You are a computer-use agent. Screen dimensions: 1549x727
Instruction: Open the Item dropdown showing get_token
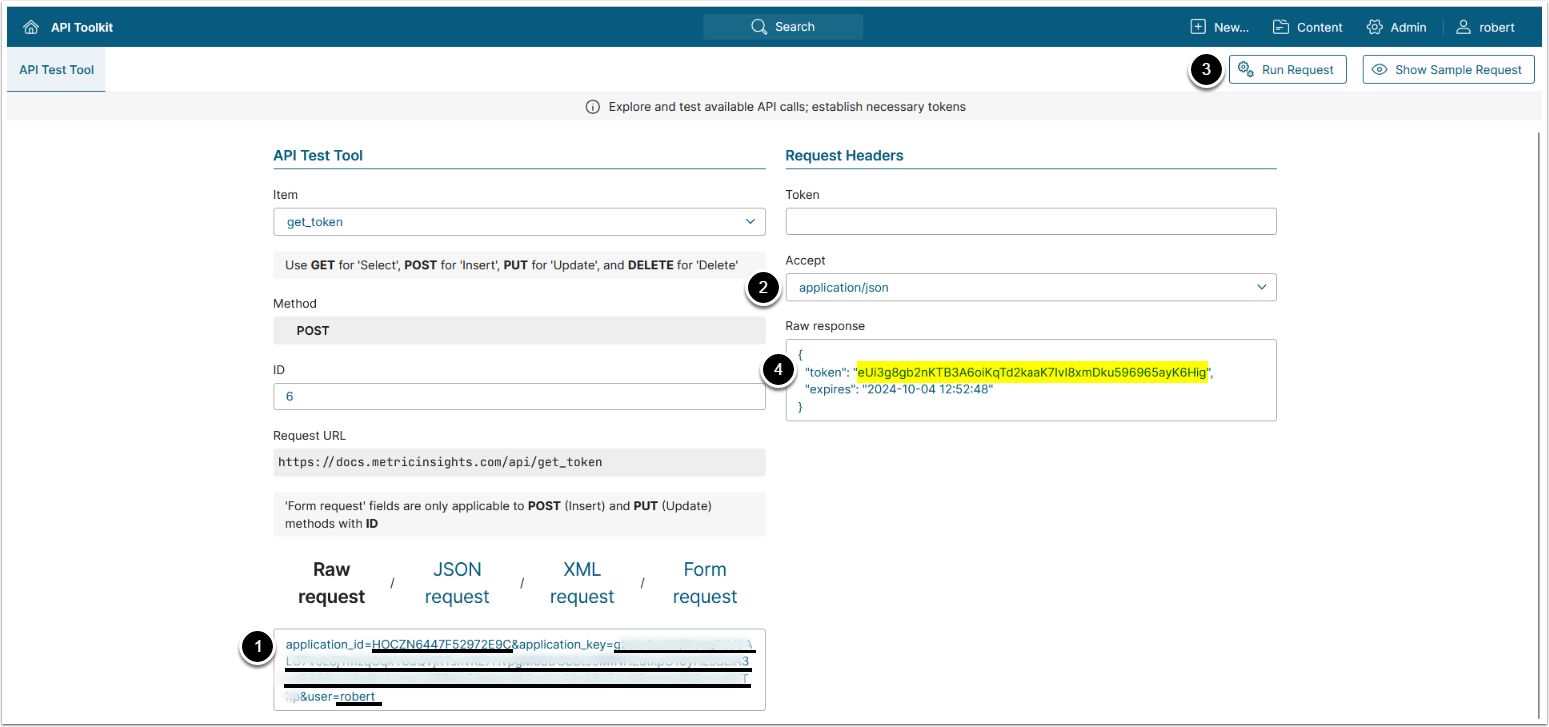[x=519, y=222]
